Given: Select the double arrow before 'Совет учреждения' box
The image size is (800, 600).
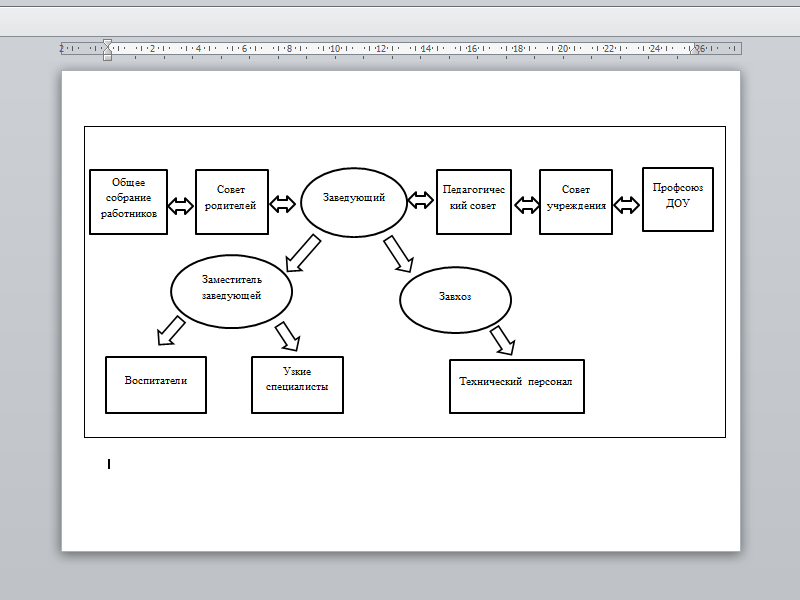Looking at the screenshot, I should [x=525, y=204].
